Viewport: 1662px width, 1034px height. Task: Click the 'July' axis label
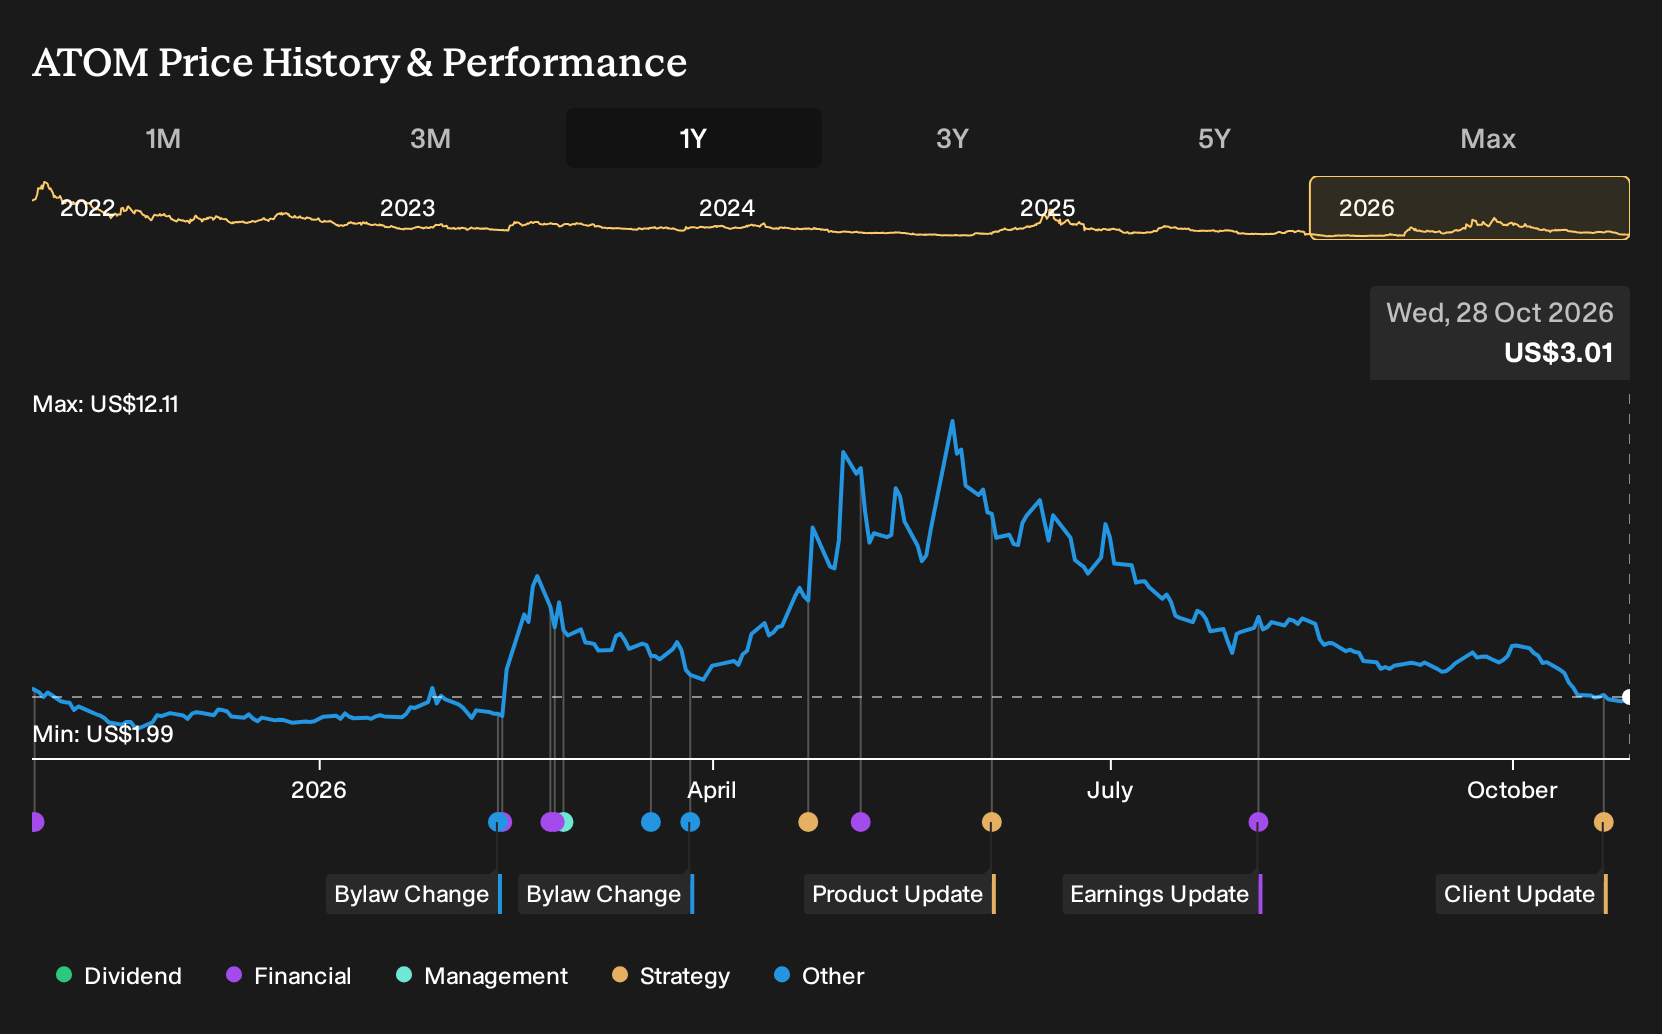click(1110, 790)
